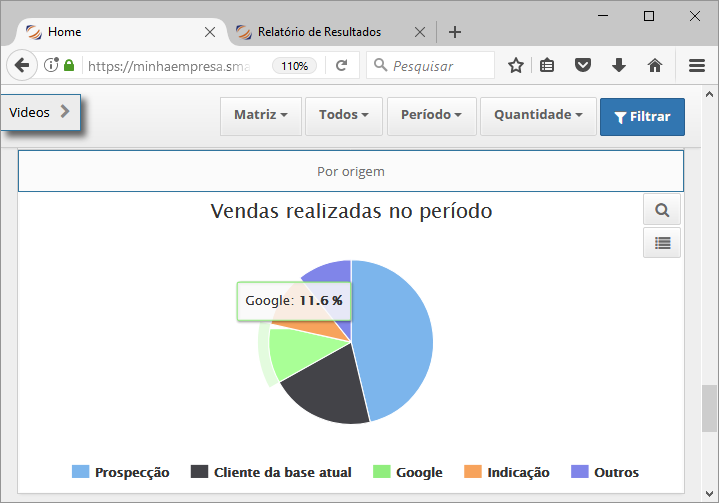
Task: Bookmark this page with the star icon
Action: [516, 66]
